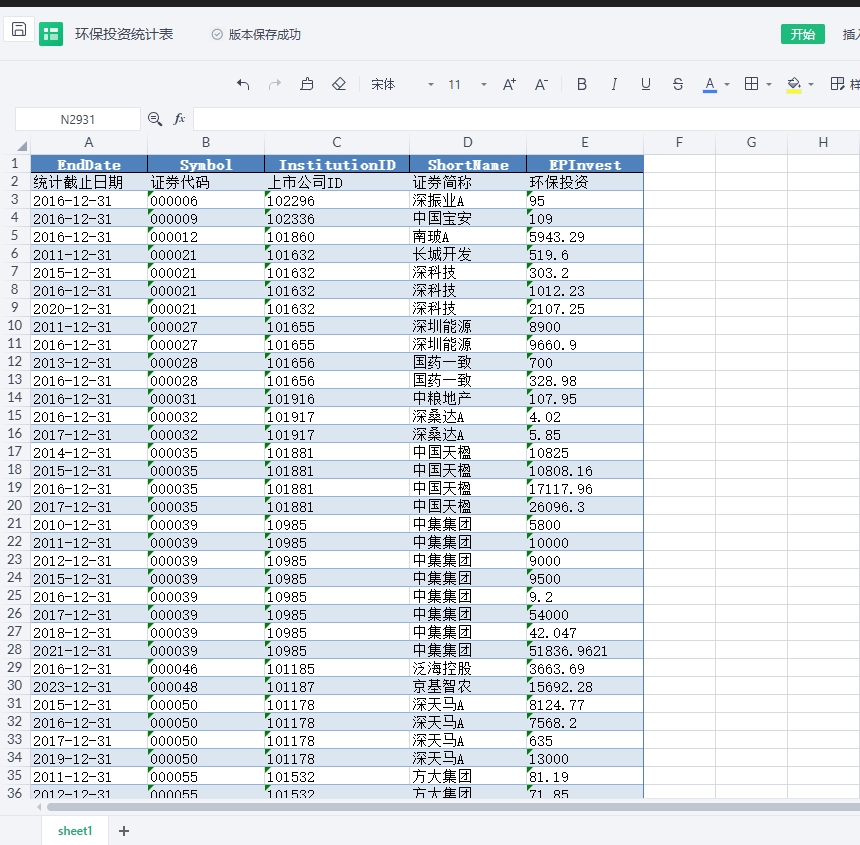This screenshot has width=860, height=845.
Task: Toggle italic formatting
Action: (614, 85)
